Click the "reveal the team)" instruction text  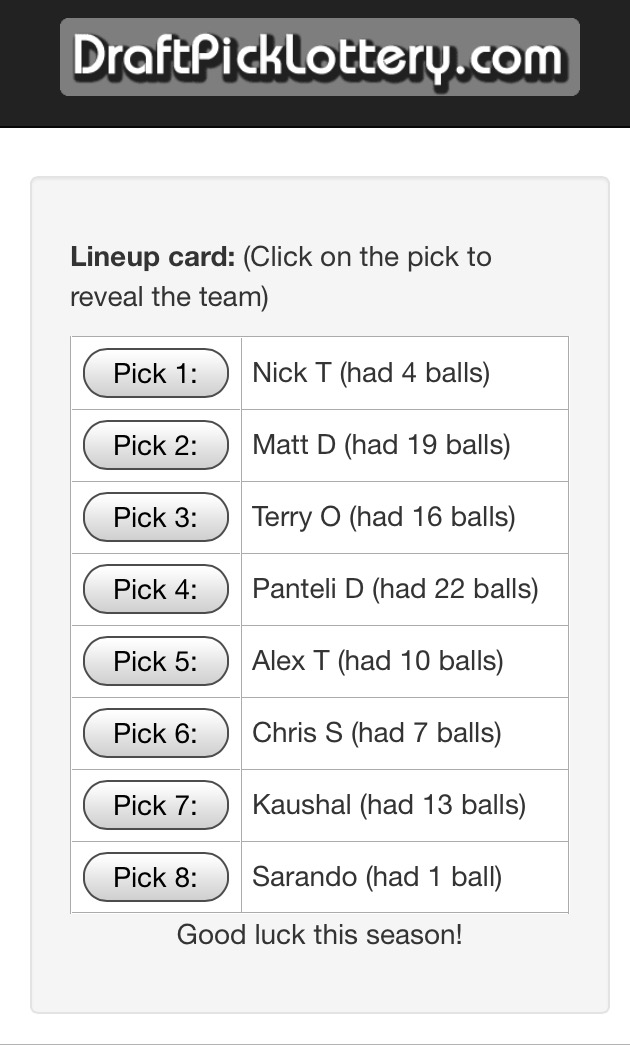pyautogui.click(x=169, y=297)
